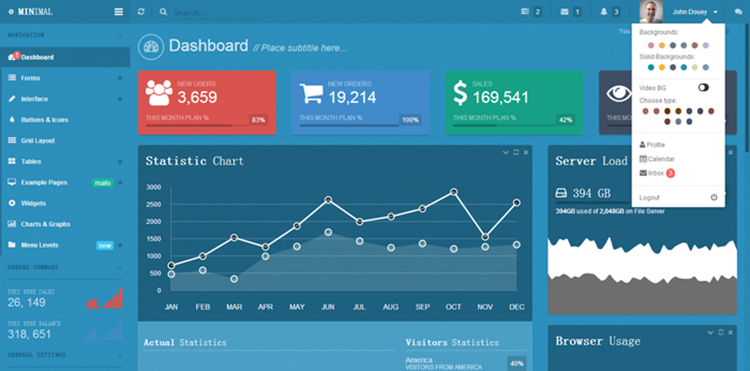
Task: Click the eye icon on the dark card
Action: [619, 93]
